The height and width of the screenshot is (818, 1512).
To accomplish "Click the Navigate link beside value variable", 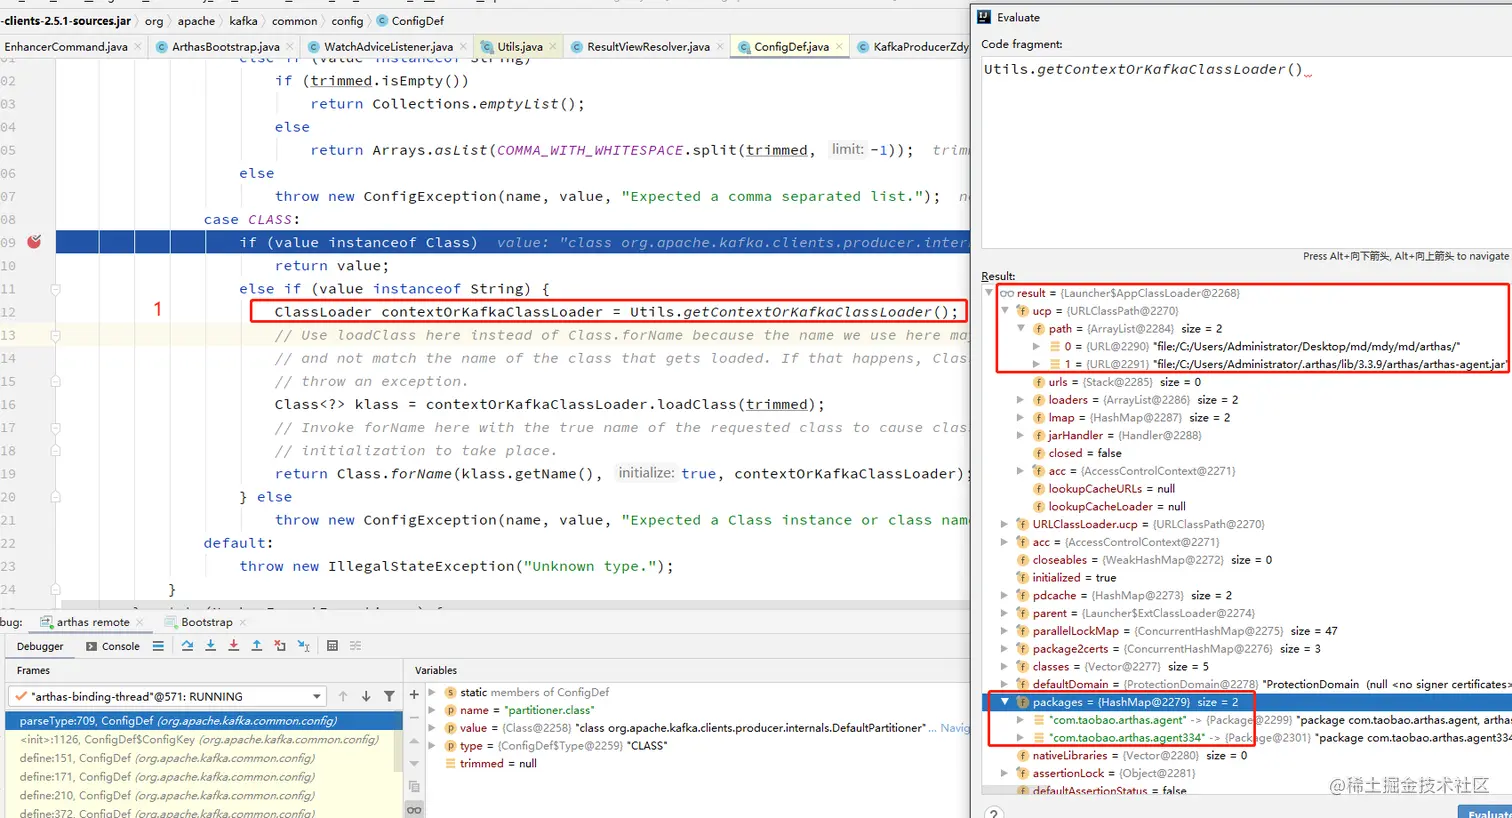I will 955,728.
